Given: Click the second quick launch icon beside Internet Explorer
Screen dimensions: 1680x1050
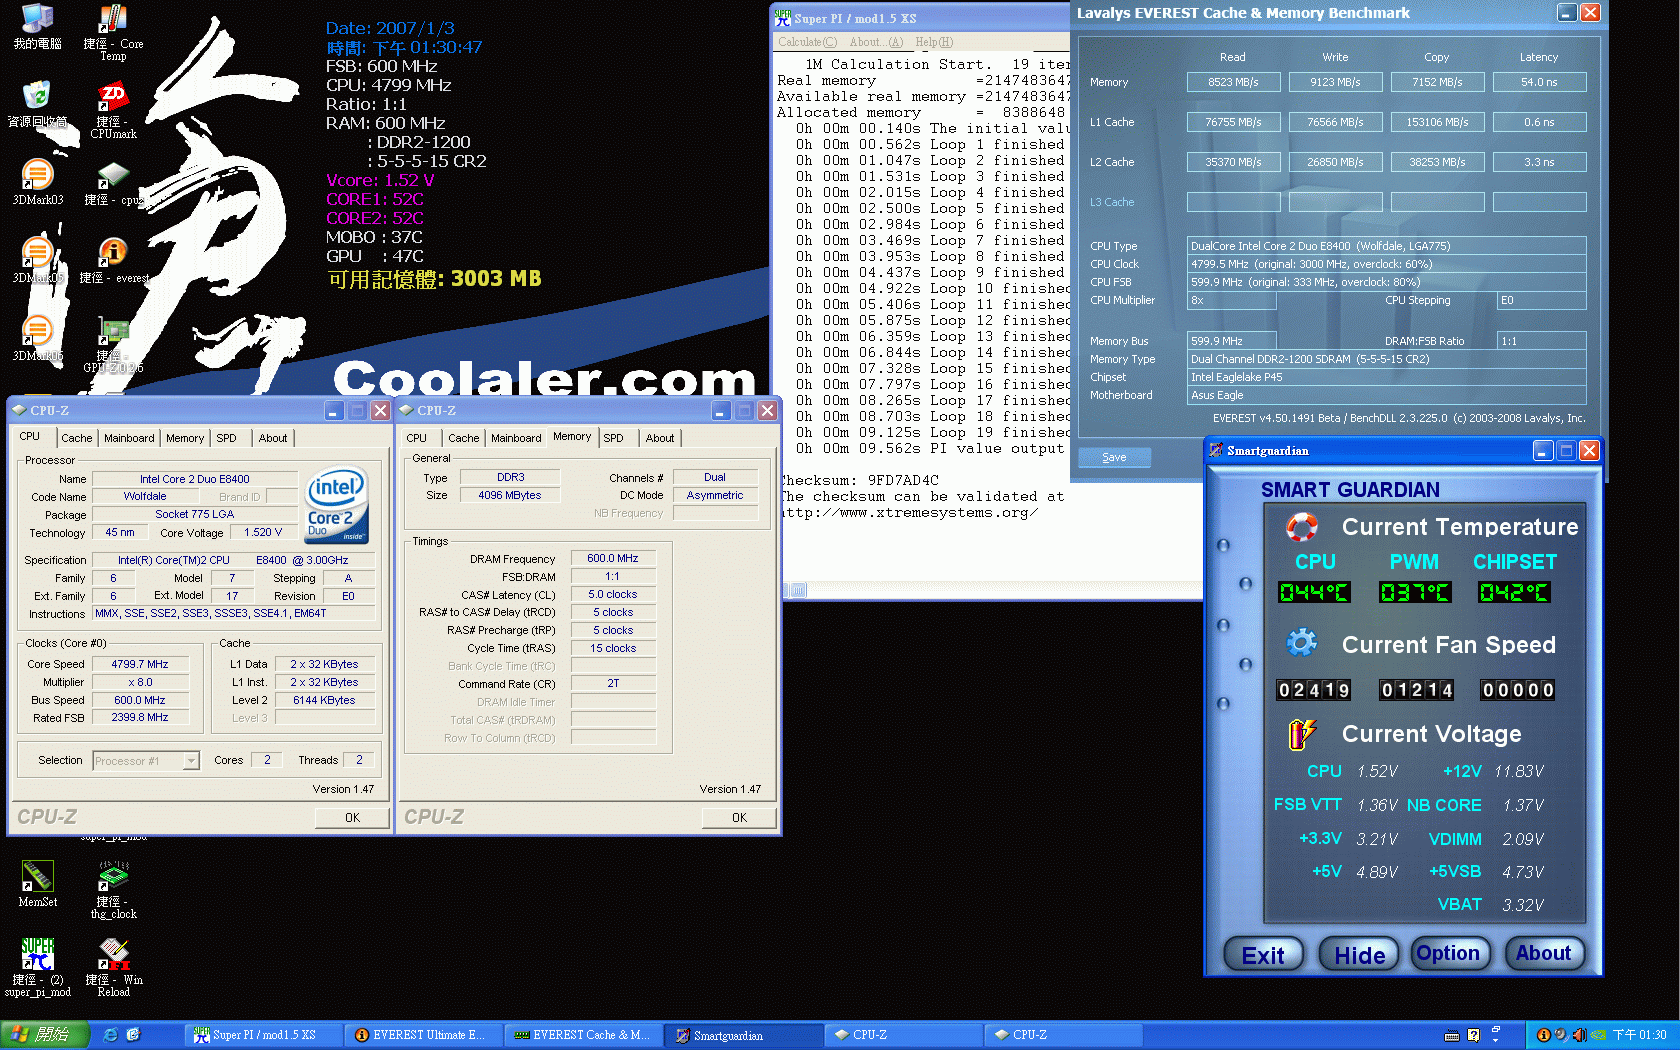Looking at the screenshot, I should click(133, 1035).
